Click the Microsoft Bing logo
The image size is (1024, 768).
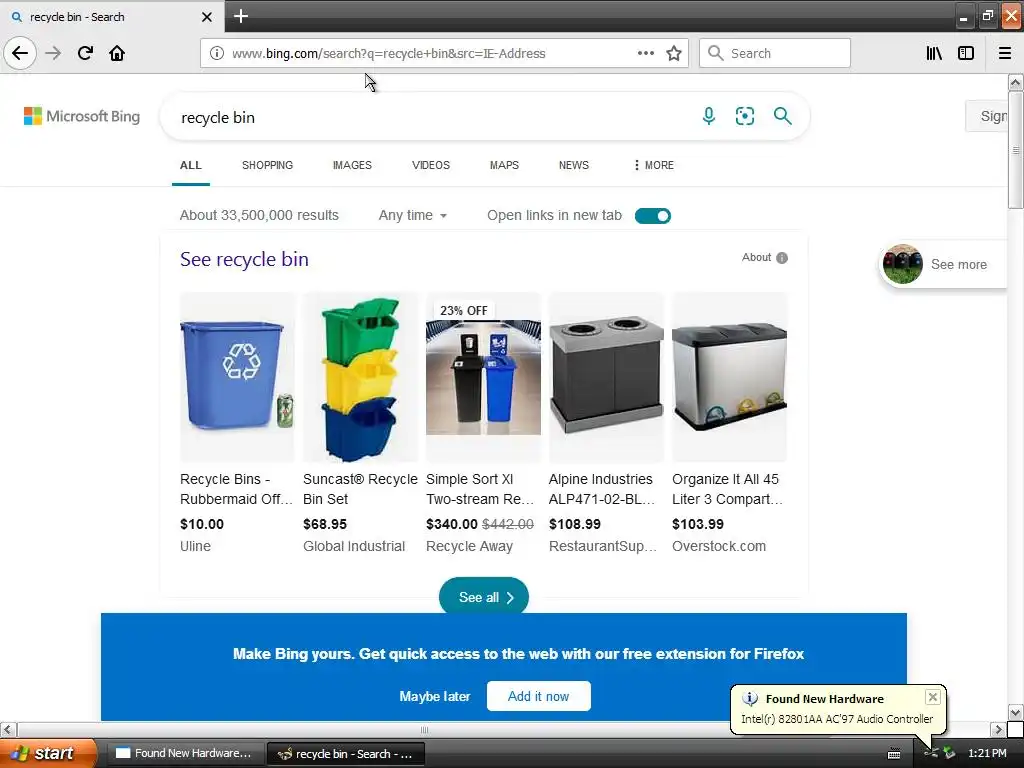(82, 116)
